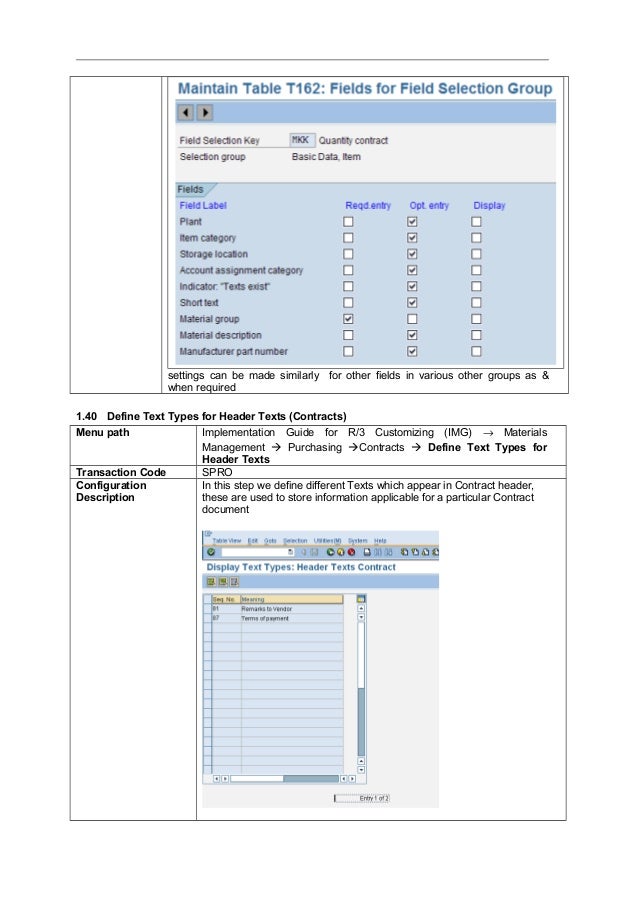Enable Display checkbox for Short text
This screenshot has width=638, height=903.
point(476,303)
